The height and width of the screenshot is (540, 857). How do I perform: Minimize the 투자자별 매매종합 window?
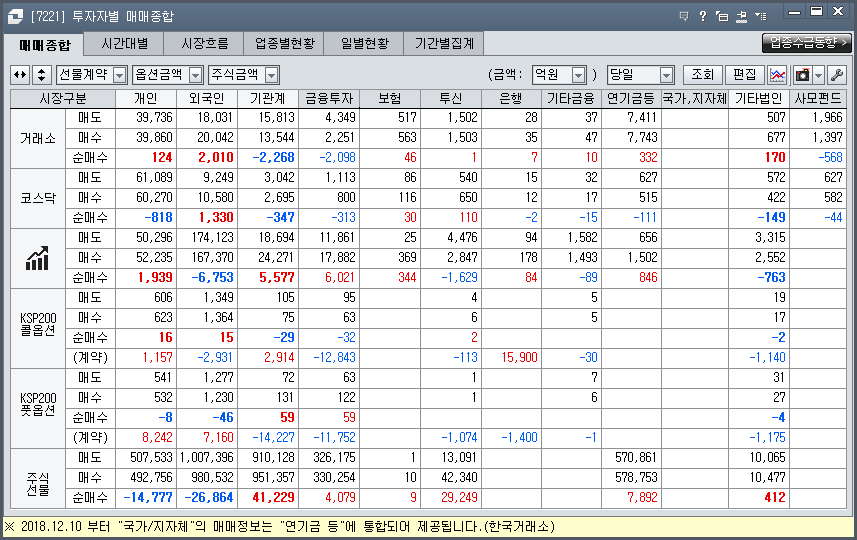794,12
